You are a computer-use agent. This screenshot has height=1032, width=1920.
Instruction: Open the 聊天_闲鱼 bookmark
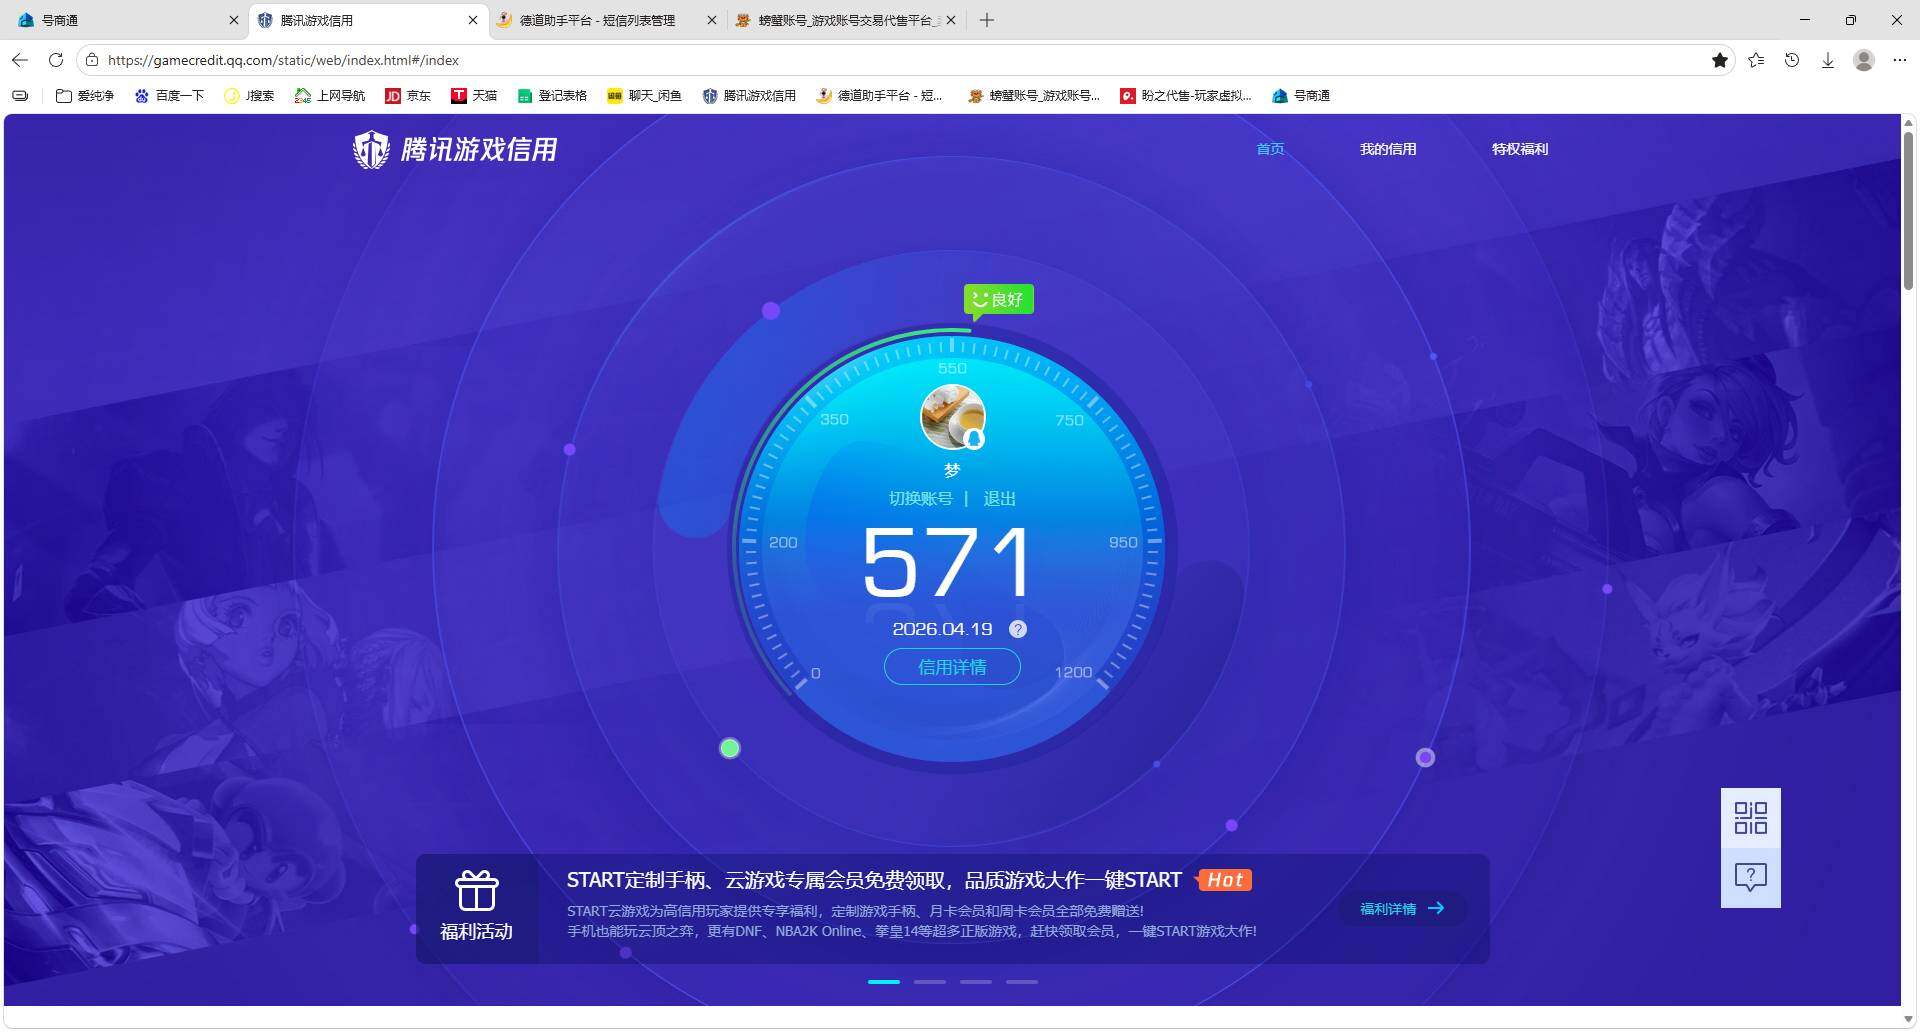tap(645, 96)
